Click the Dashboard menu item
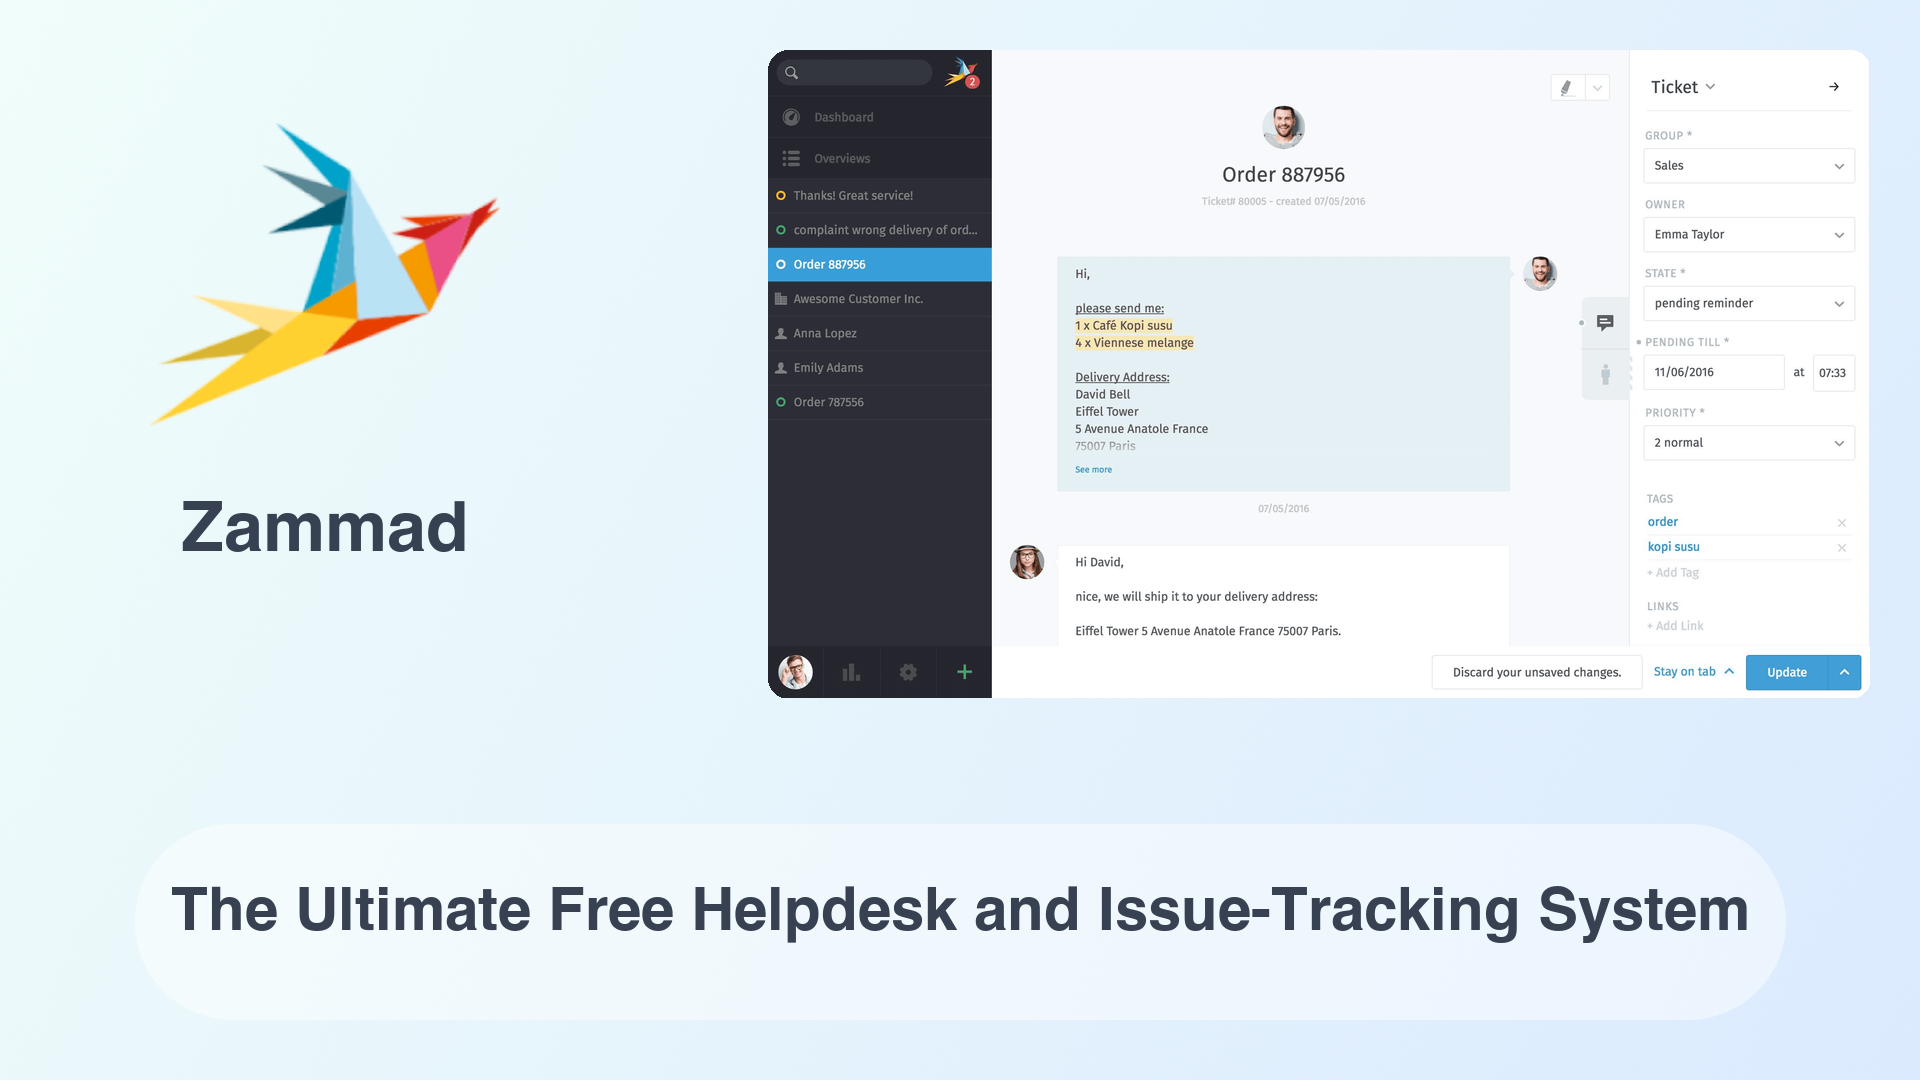 (844, 116)
